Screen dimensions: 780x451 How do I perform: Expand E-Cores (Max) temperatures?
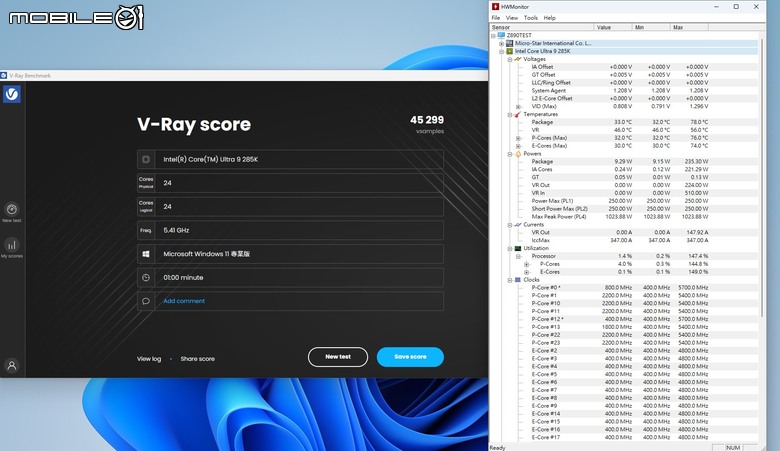point(518,146)
